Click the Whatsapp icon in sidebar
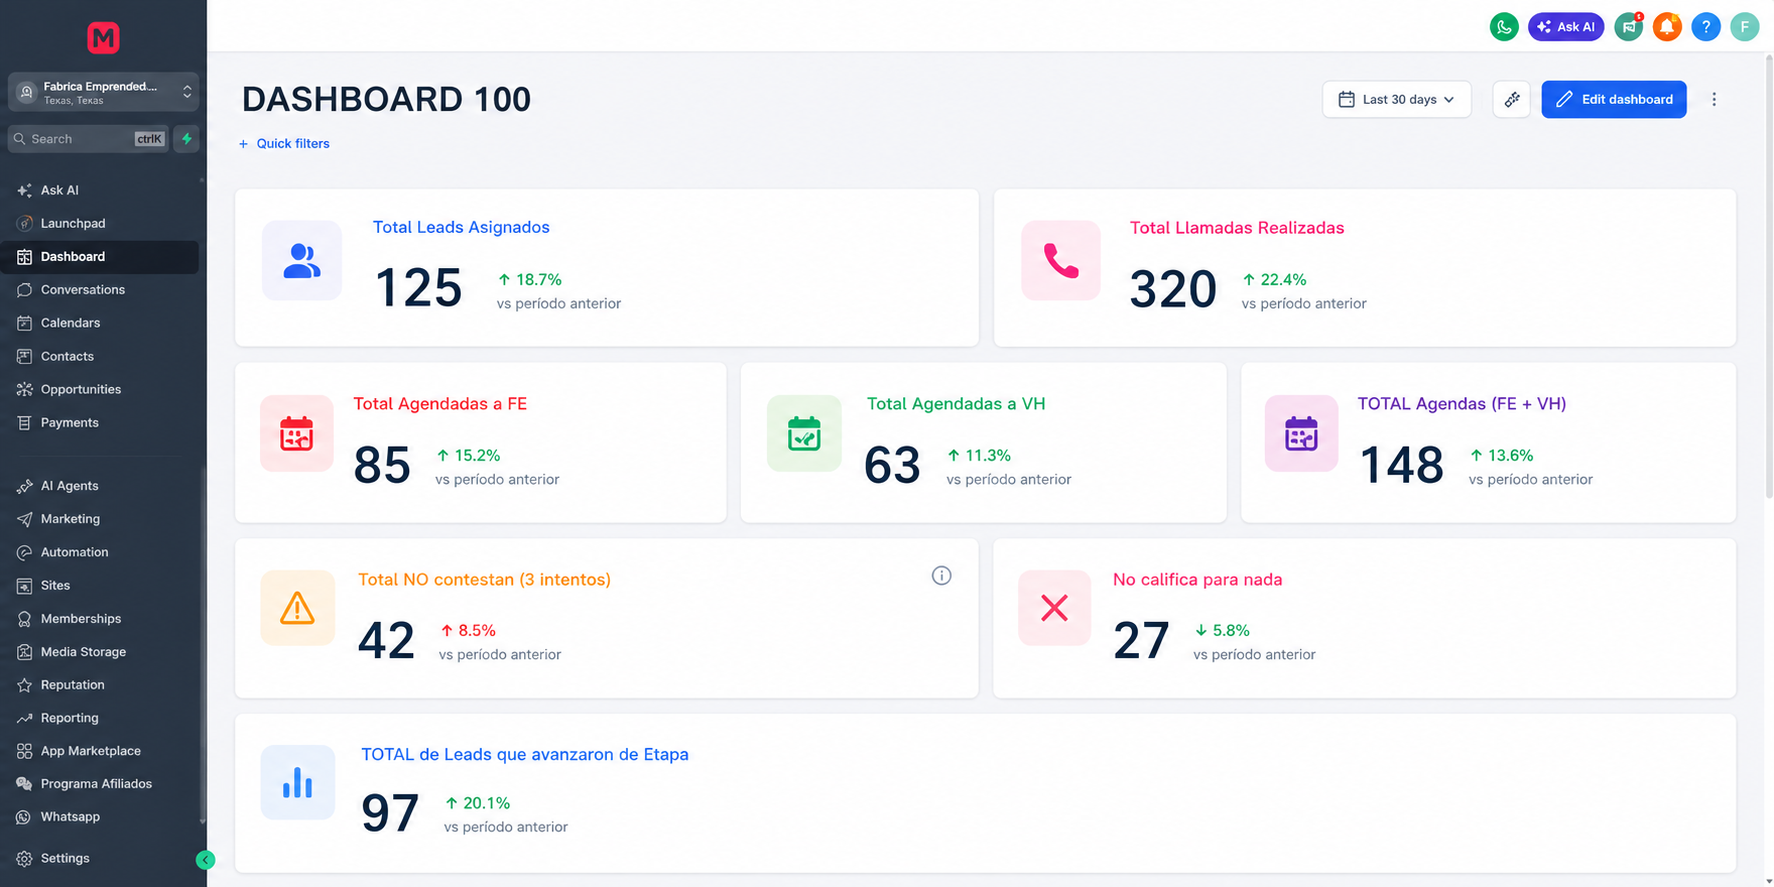This screenshot has width=1774, height=887. (x=24, y=817)
